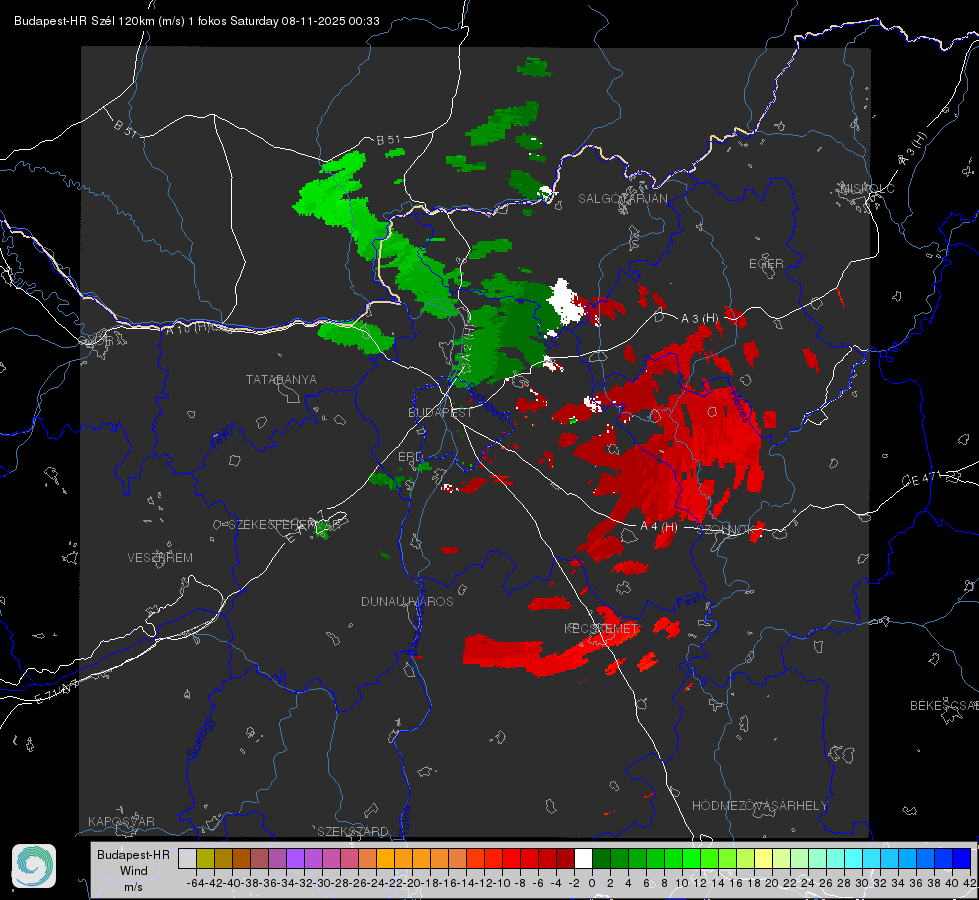Click the SZÉKESFEHÉRVÁR city label
The width and height of the screenshot is (979, 900).
[x=284, y=524]
